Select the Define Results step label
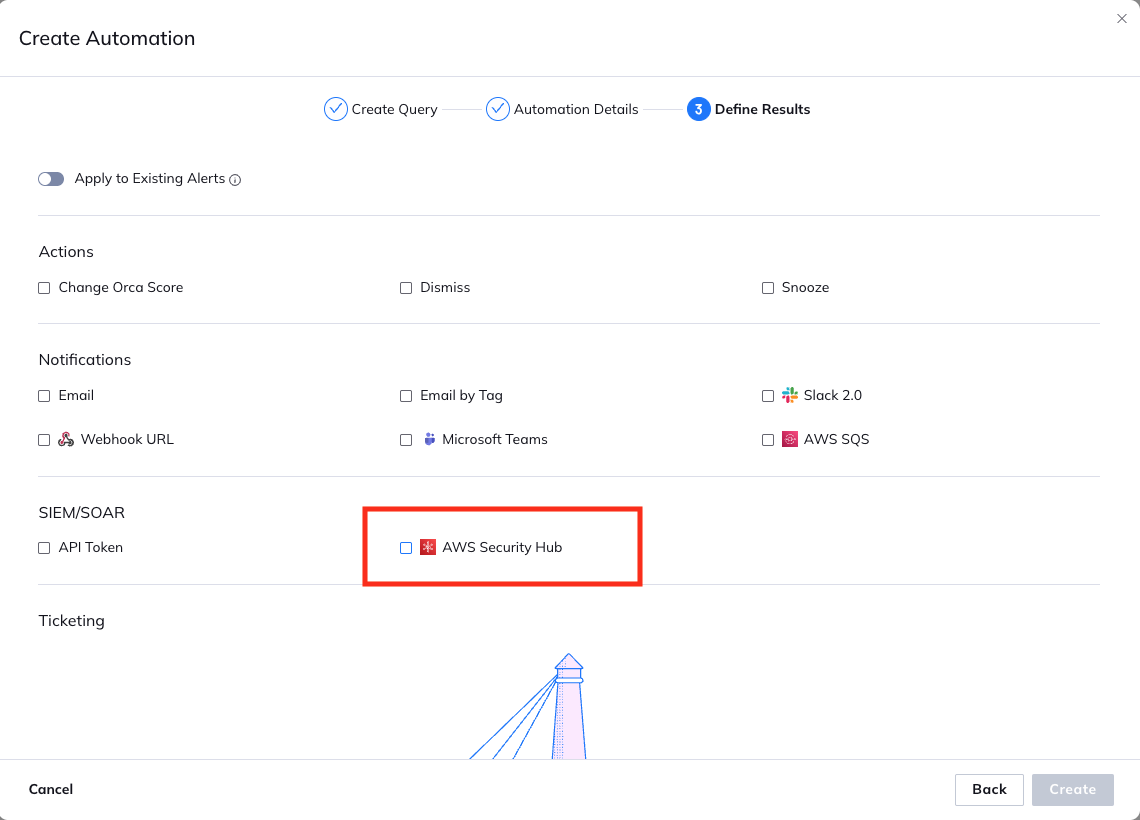 coord(762,109)
